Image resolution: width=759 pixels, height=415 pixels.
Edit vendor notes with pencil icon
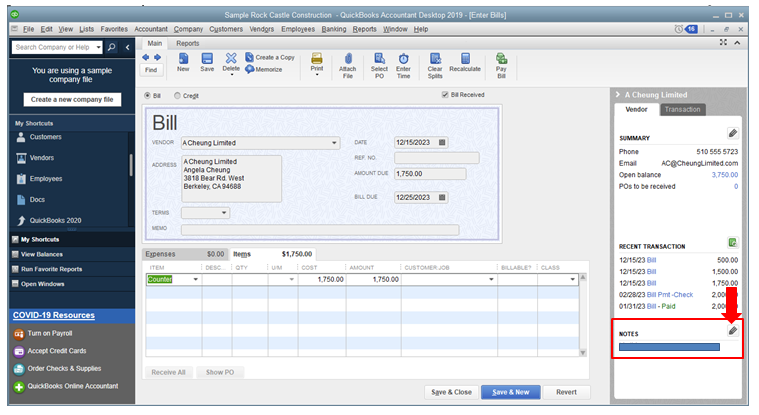[x=732, y=330]
